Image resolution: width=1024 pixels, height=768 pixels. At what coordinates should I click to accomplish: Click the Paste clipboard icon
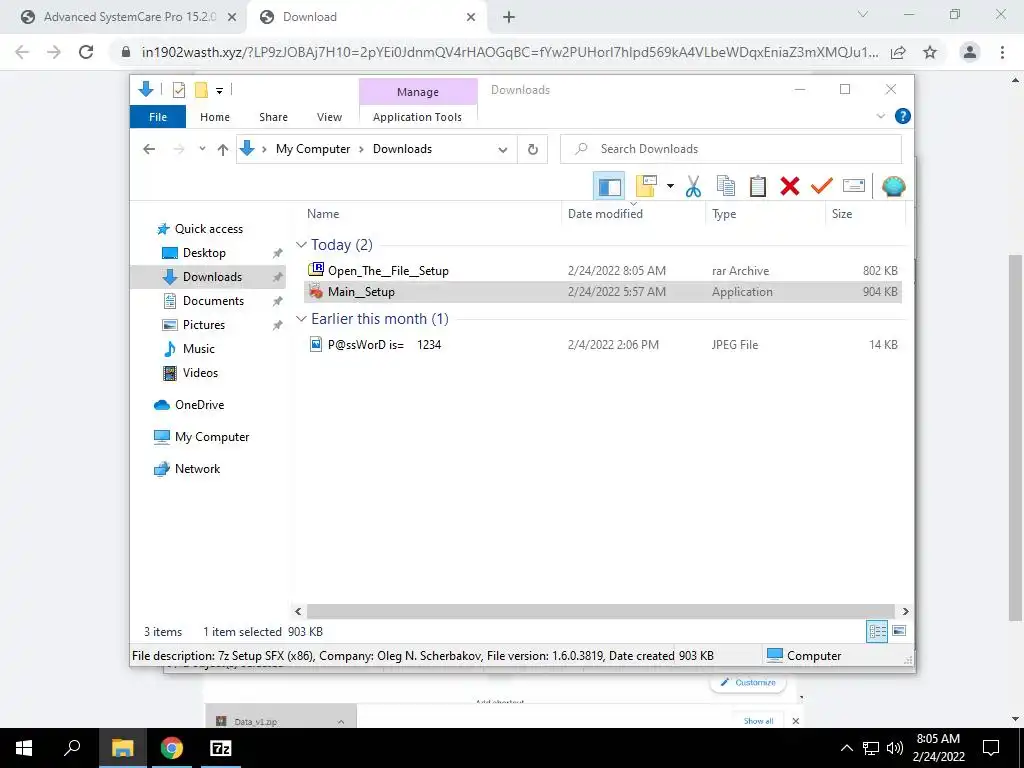pos(758,186)
